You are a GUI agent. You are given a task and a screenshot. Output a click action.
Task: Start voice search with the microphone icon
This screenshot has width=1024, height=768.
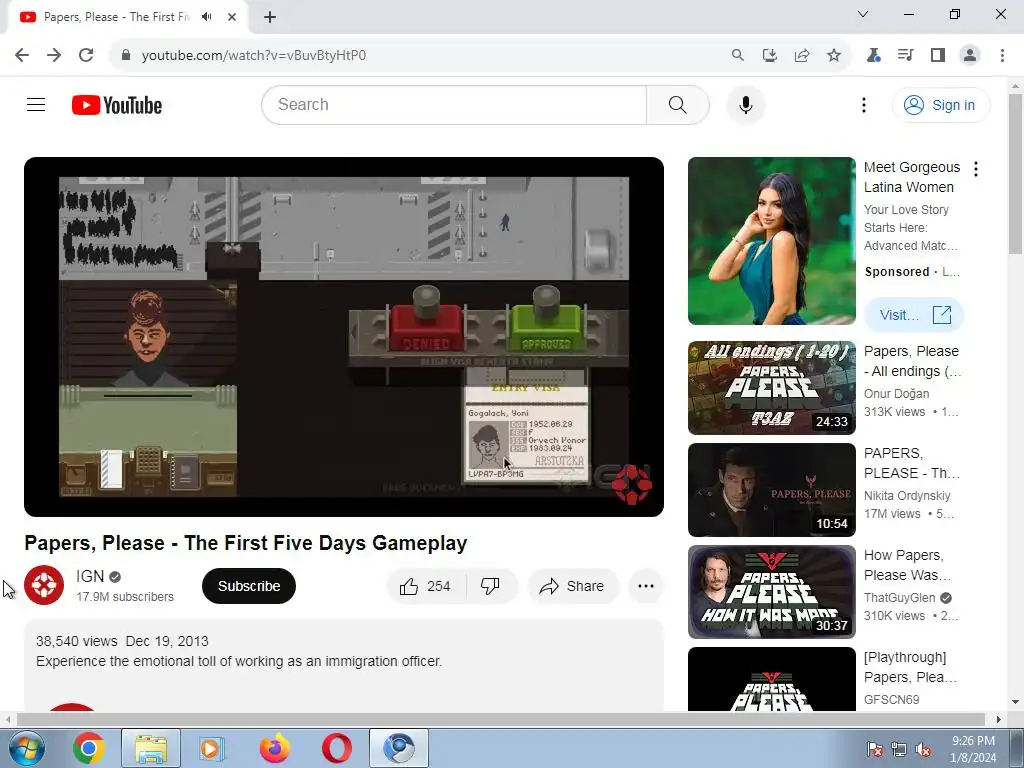pyautogui.click(x=745, y=104)
